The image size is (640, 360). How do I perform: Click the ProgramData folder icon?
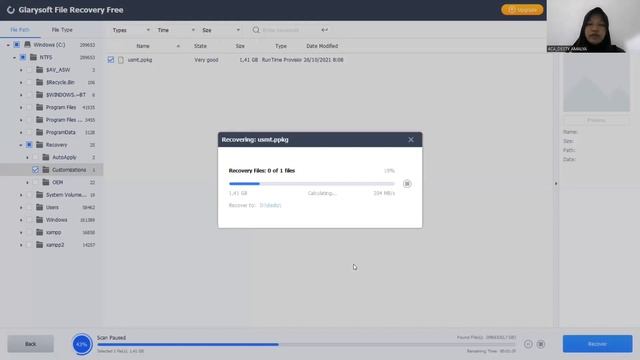coord(40,132)
